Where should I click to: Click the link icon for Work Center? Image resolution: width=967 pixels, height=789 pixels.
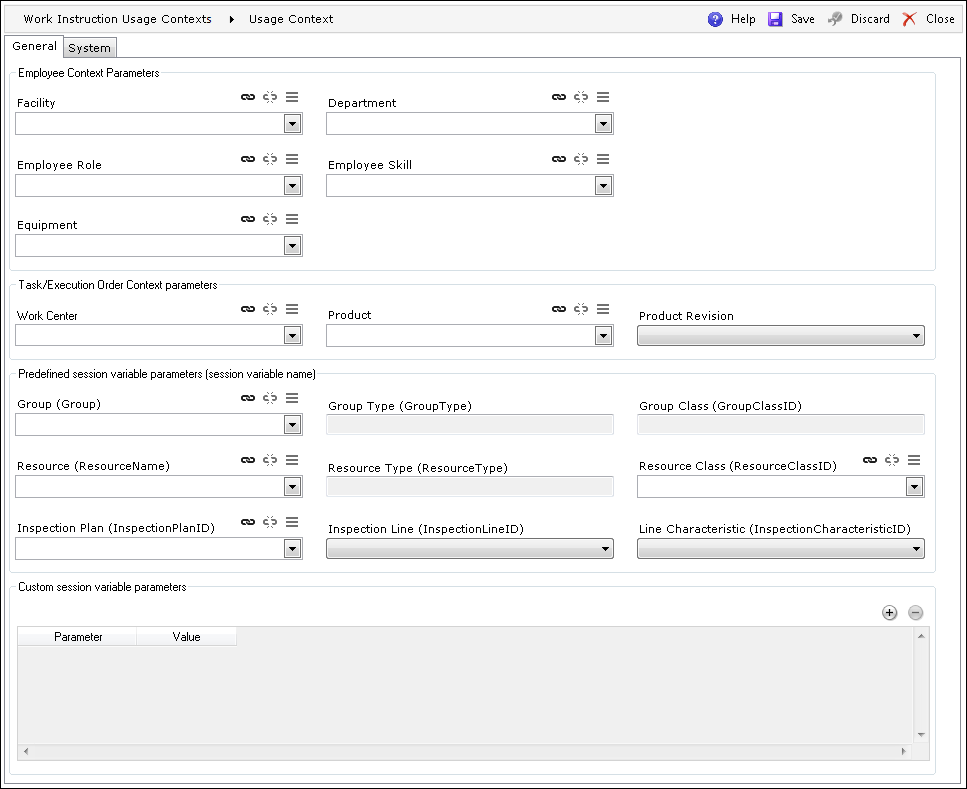point(248,309)
